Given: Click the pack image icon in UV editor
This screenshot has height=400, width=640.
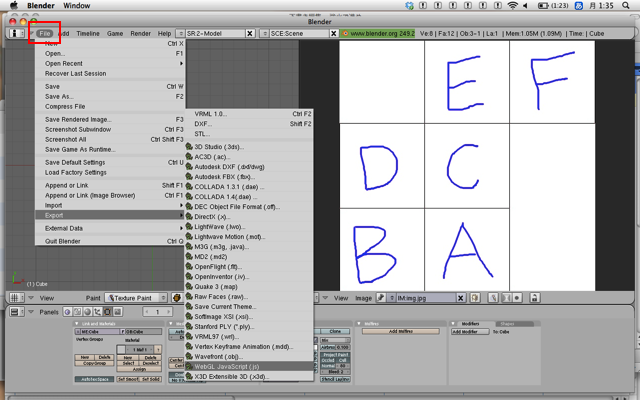Looking at the screenshot, I should pos(475,298).
